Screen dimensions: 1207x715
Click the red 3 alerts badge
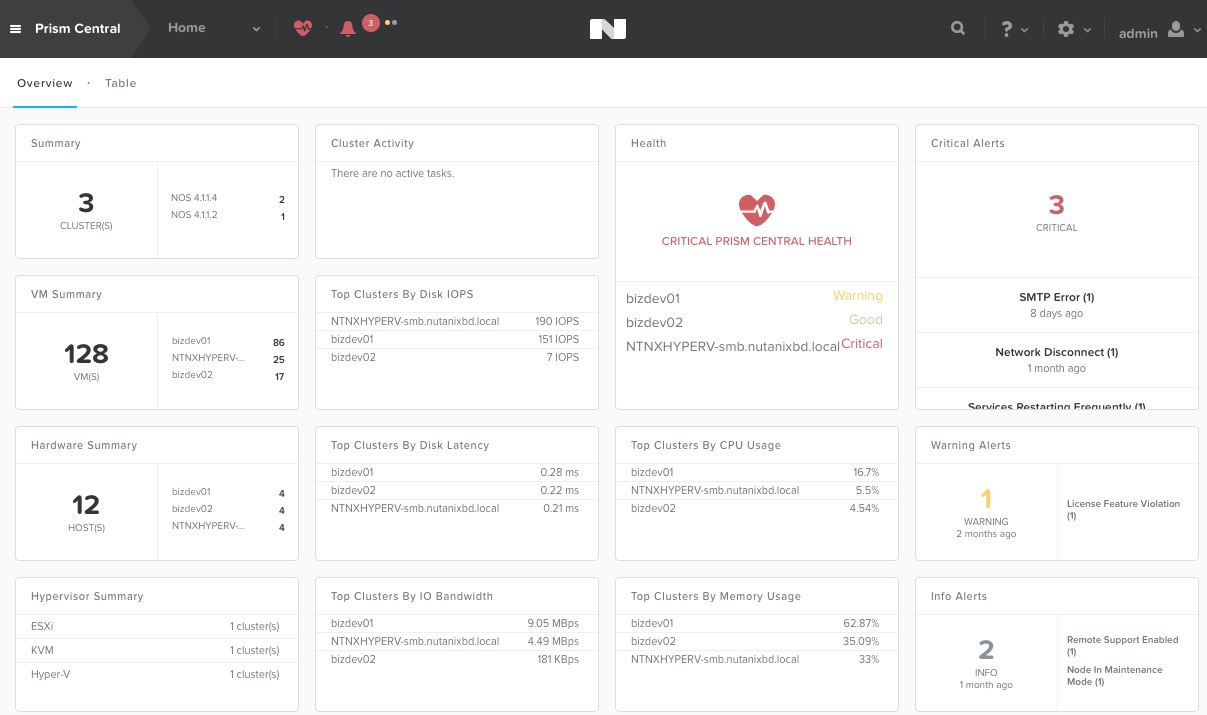pyautogui.click(x=370, y=22)
